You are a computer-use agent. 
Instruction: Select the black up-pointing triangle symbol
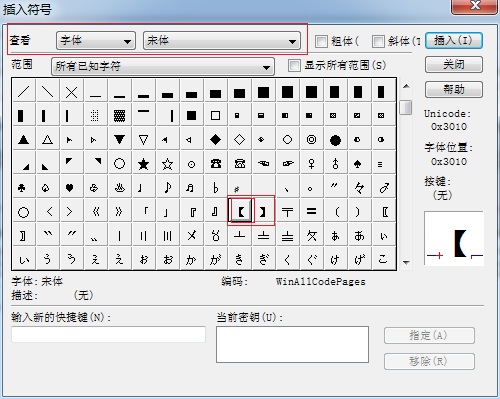point(23,140)
